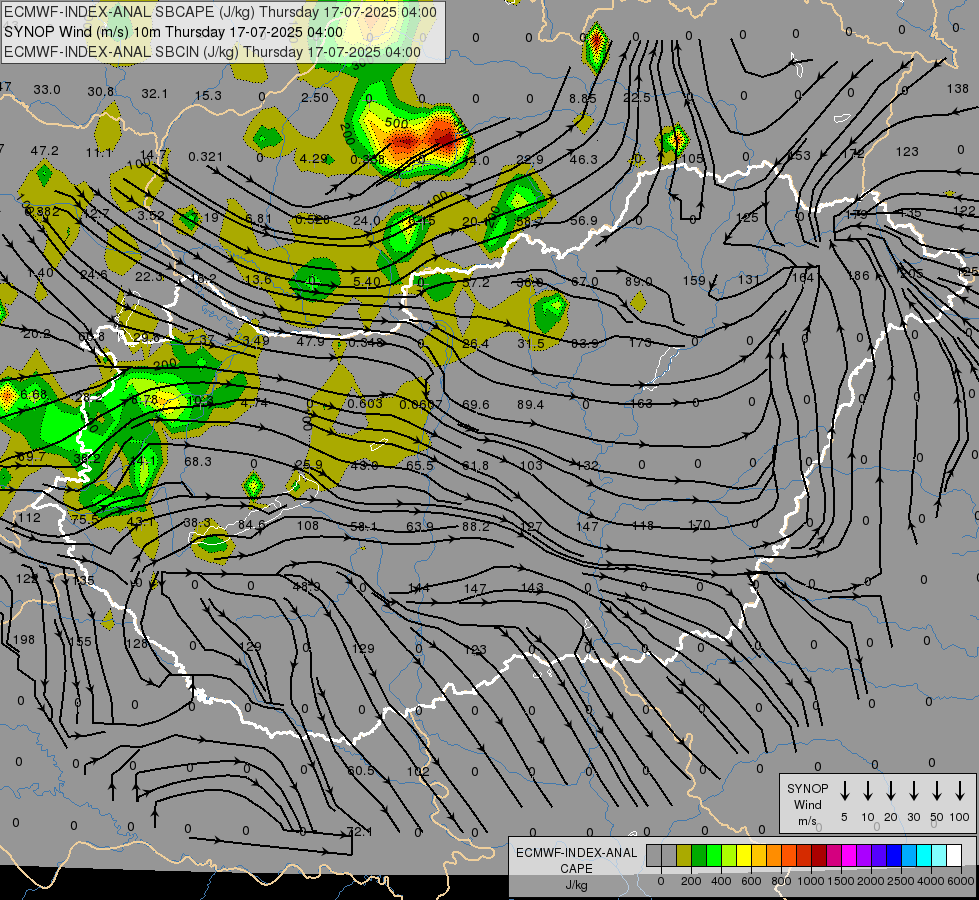Click the 8.85 map value
Viewport: 979px width, 900px height.
click(583, 99)
